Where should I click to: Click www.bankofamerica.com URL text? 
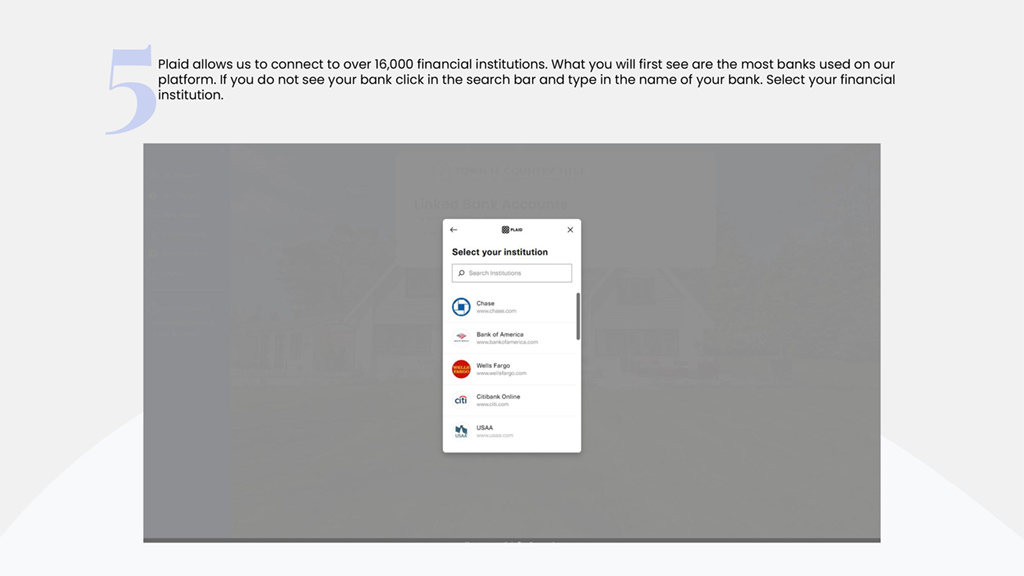click(507, 342)
